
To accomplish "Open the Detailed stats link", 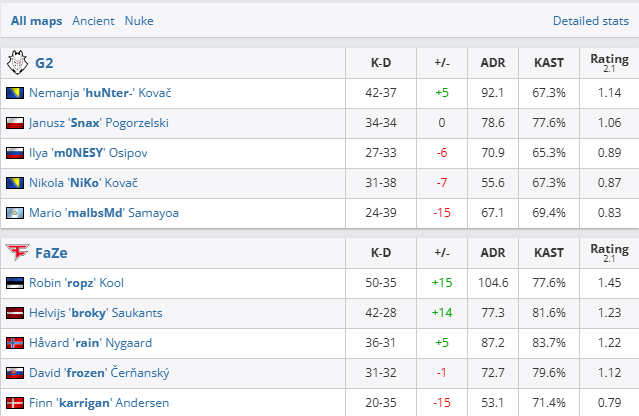I will pyautogui.click(x=591, y=21).
